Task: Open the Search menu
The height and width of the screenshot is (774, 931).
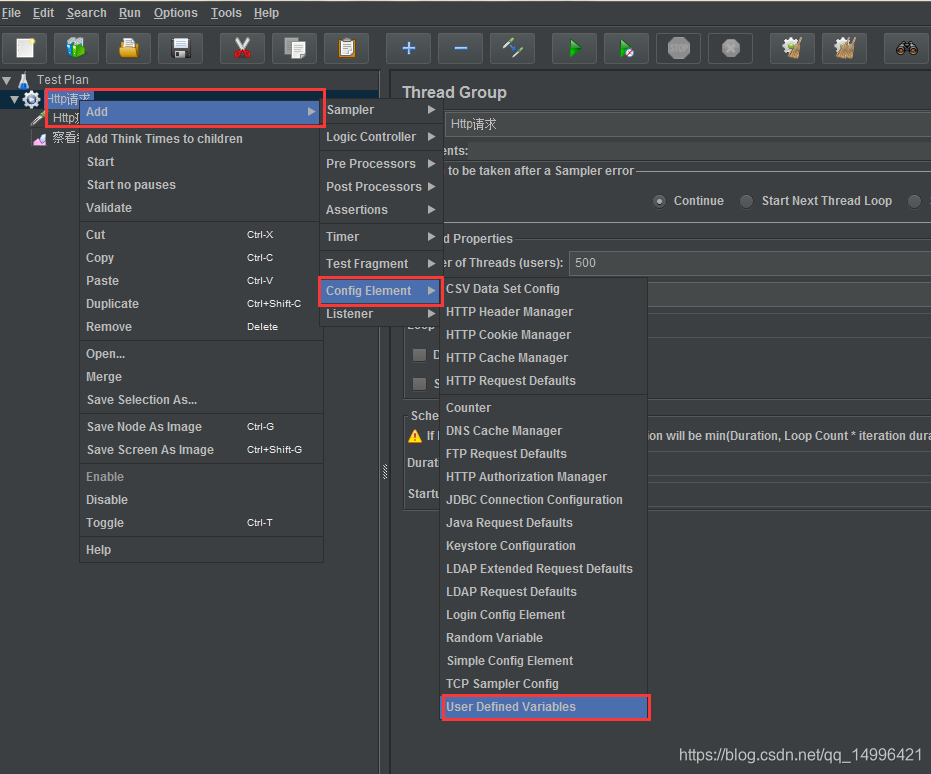Action: (x=87, y=12)
